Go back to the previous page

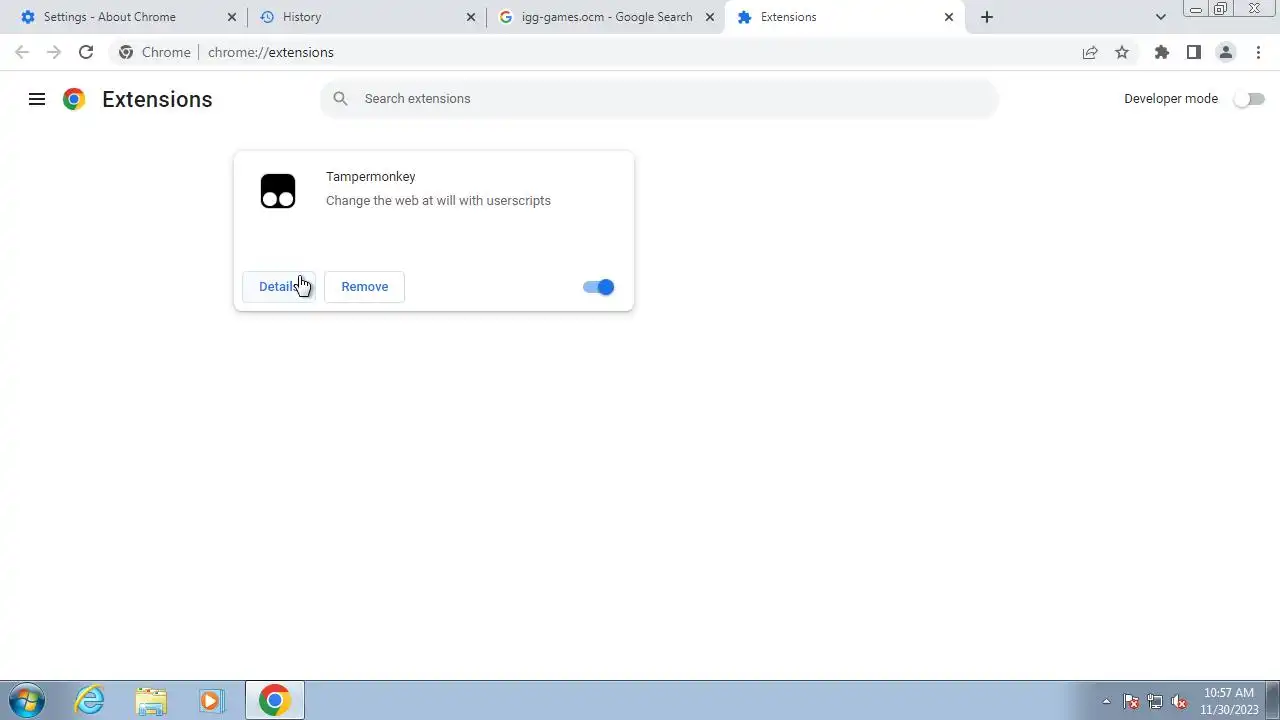[22, 52]
